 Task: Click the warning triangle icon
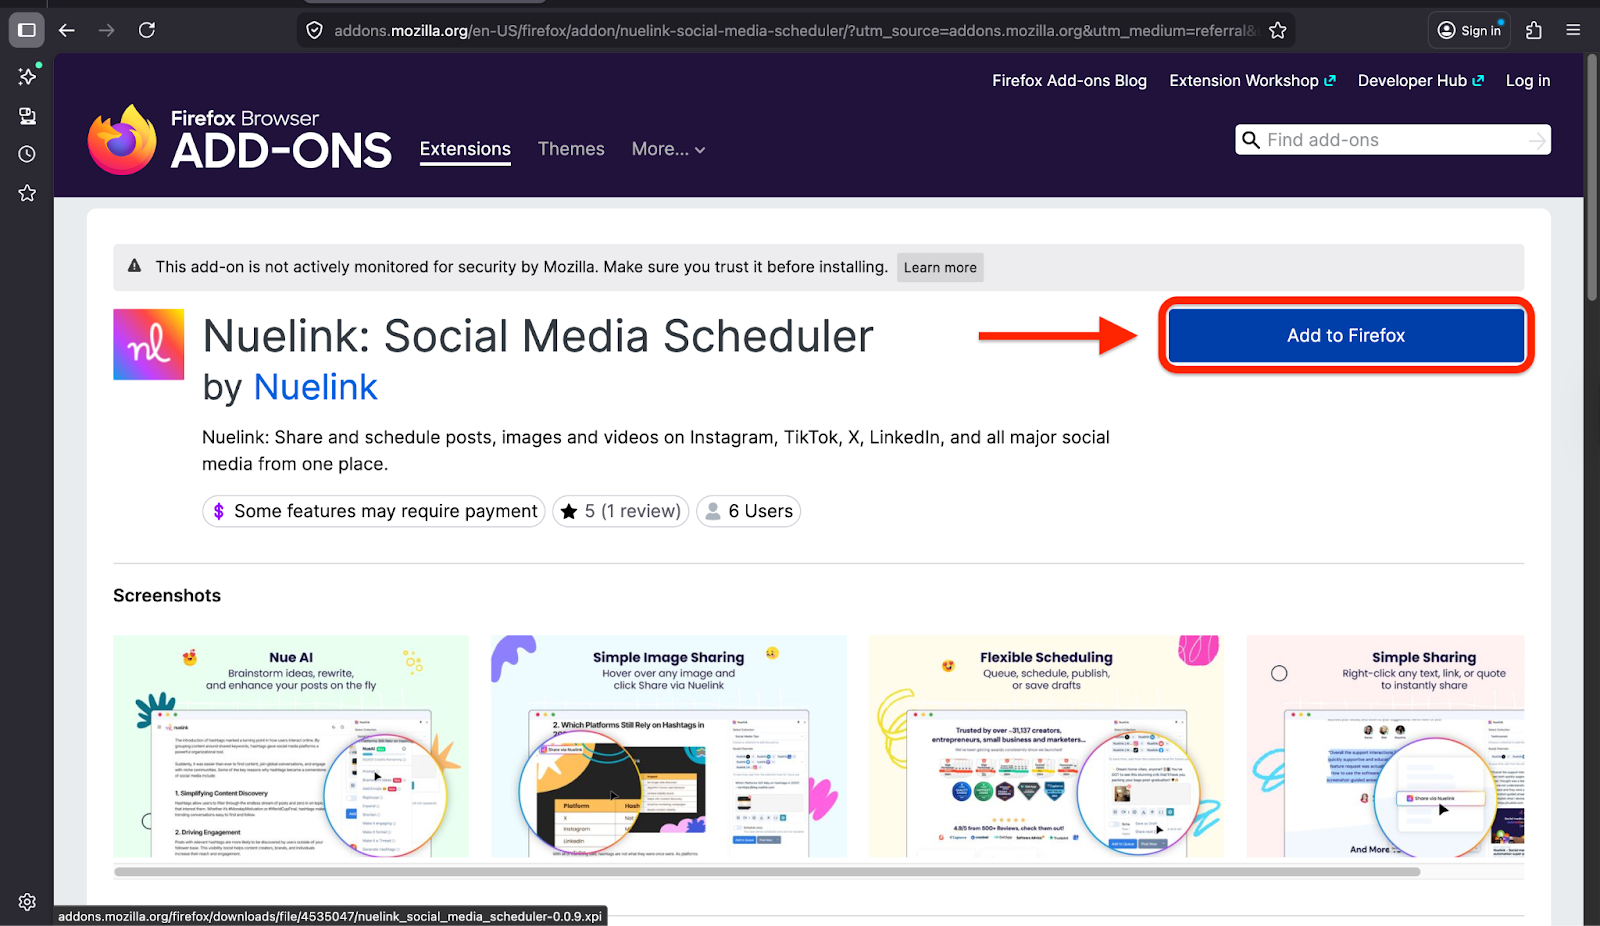click(x=134, y=266)
